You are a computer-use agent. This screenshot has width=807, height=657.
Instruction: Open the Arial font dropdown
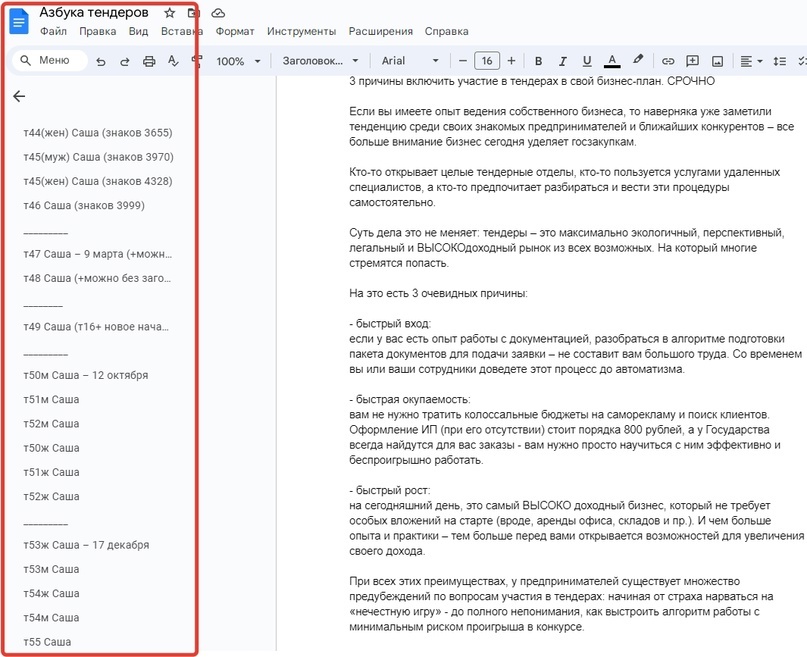(x=410, y=61)
